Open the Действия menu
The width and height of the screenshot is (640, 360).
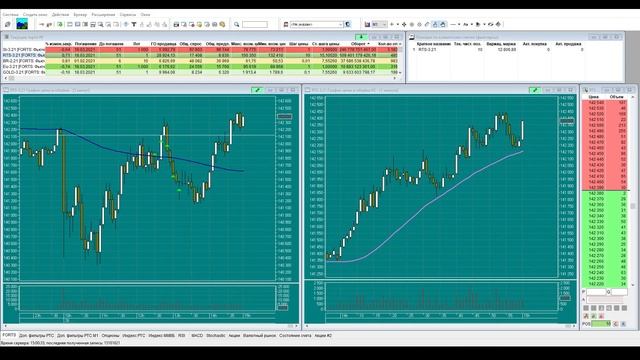60,15
